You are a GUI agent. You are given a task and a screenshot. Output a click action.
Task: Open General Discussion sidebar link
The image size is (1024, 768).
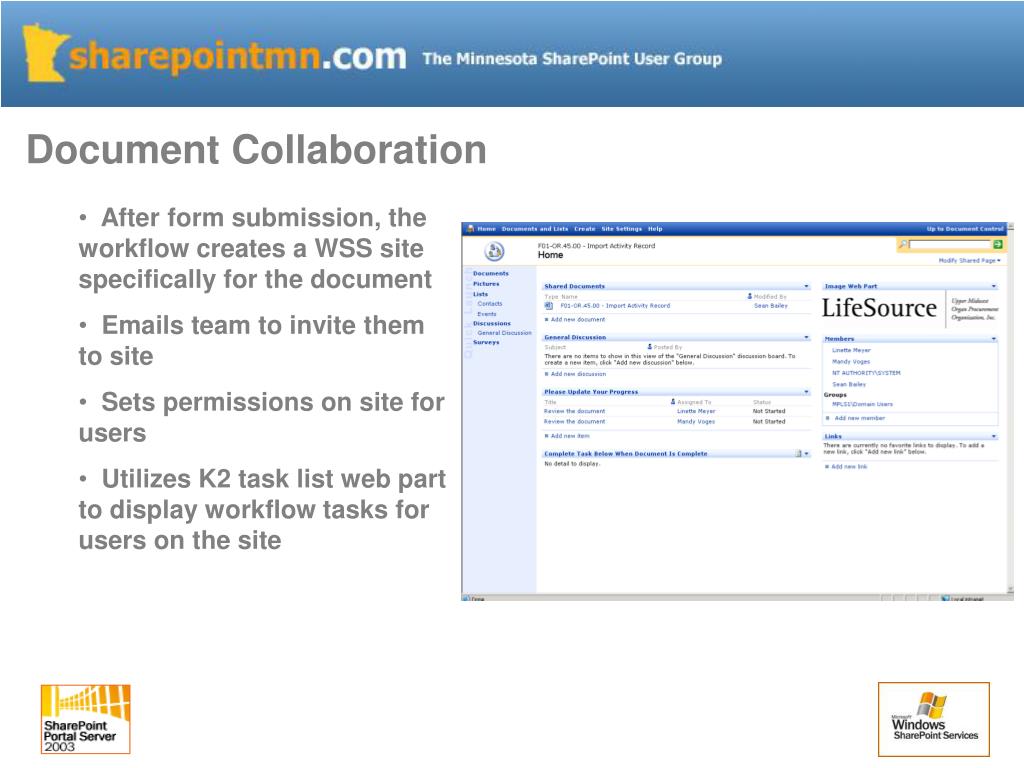pyautogui.click(x=504, y=333)
